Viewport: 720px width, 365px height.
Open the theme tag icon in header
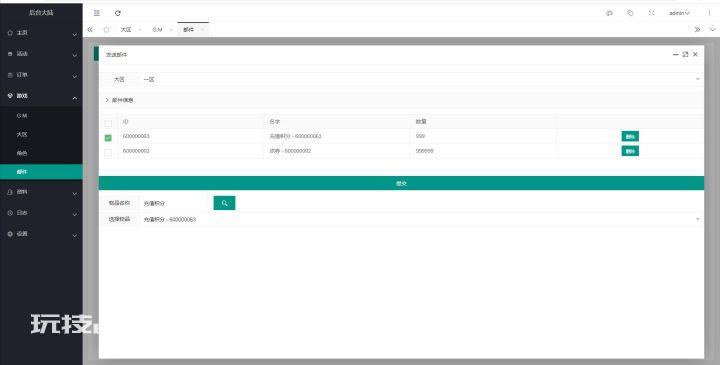(630, 13)
